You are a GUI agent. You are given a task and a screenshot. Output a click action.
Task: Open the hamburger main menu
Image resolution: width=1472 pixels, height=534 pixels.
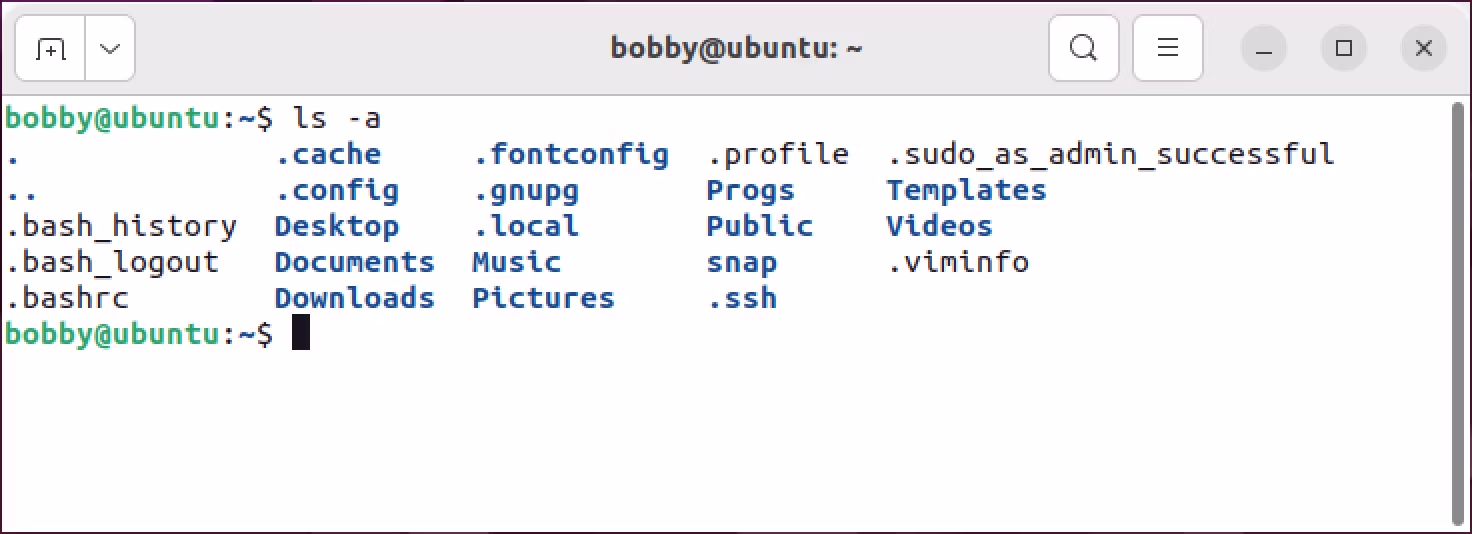click(x=1167, y=48)
